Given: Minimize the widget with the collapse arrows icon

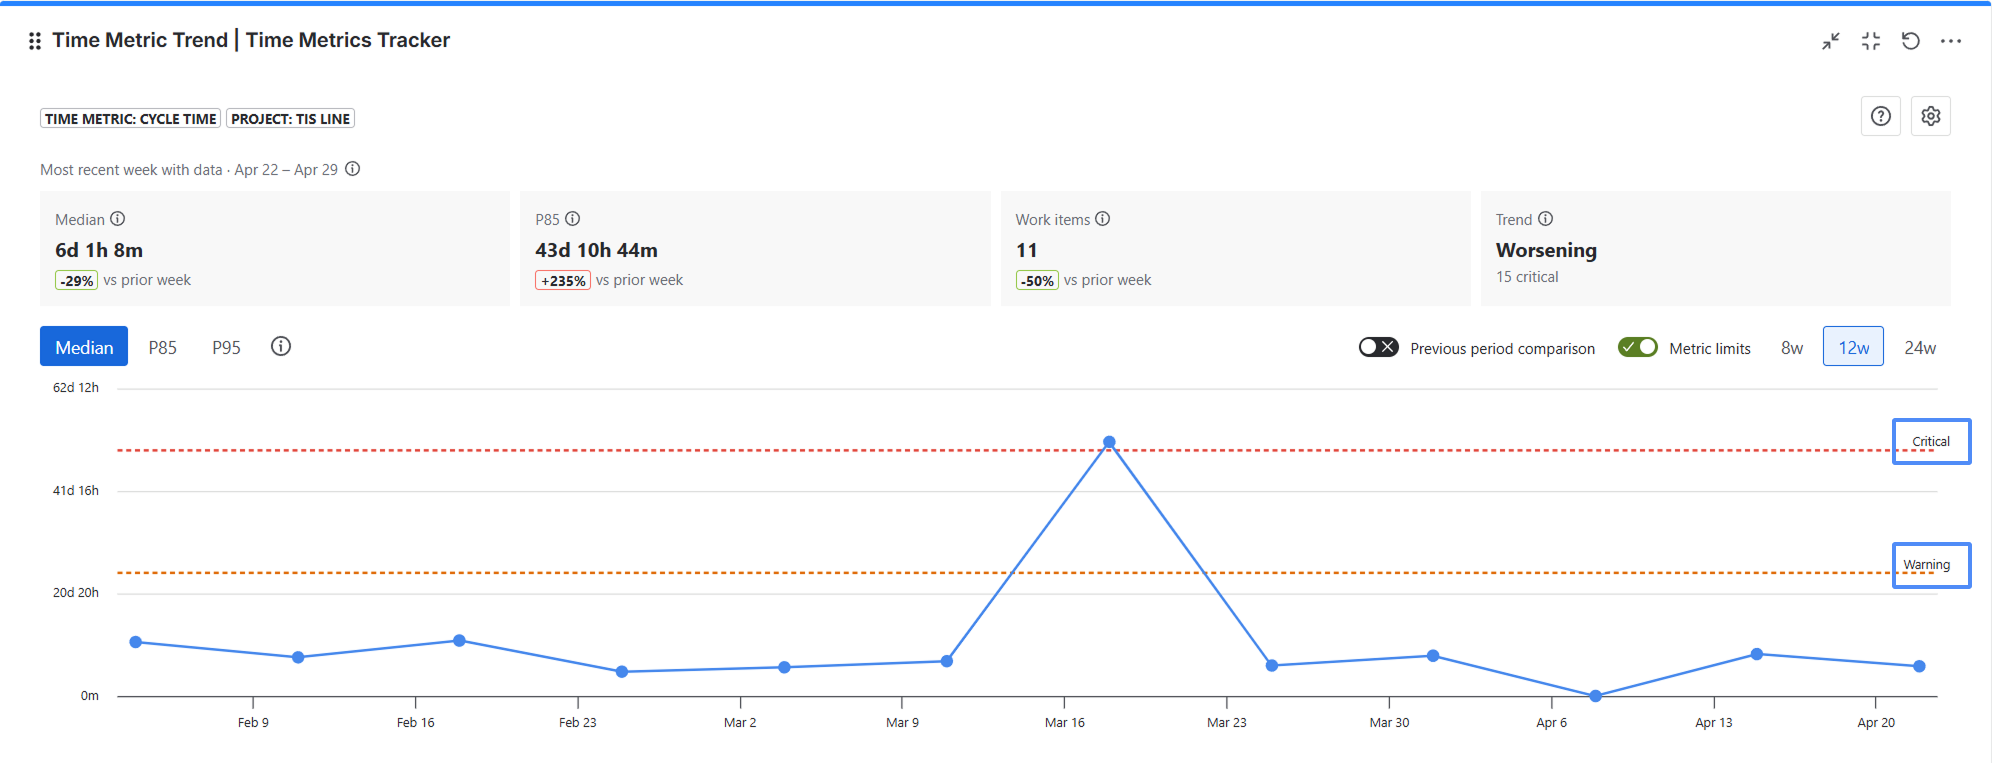Looking at the screenshot, I should click(x=1831, y=41).
